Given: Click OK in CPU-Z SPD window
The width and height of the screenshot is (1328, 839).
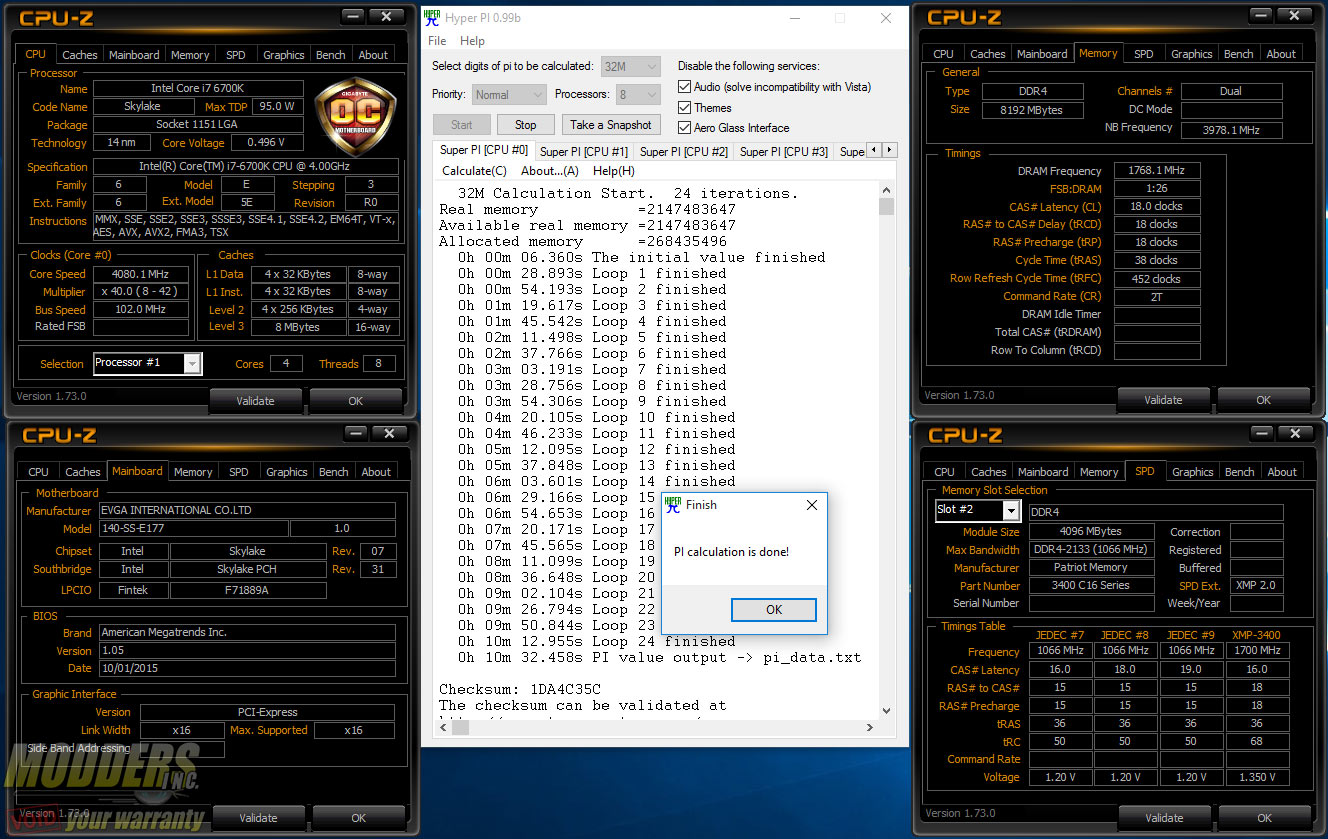Looking at the screenshot, I should [x=1265, y=818].
